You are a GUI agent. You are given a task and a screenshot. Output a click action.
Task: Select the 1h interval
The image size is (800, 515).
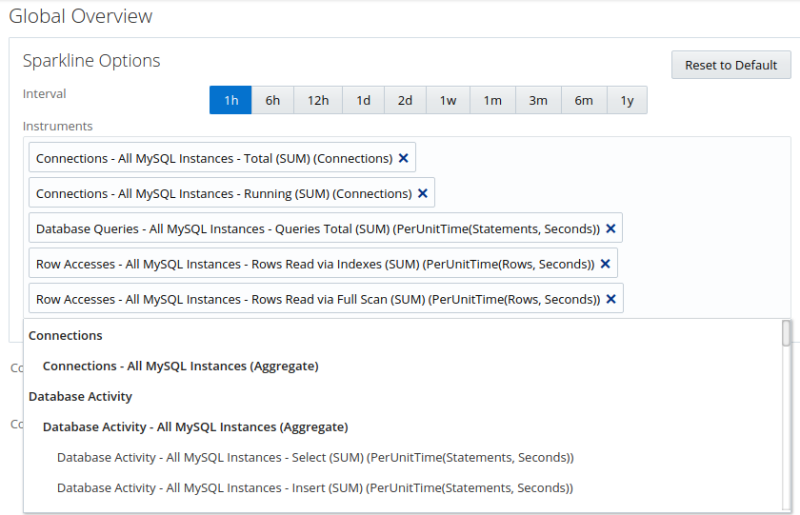pyautogui.click(x=231, y=100)
